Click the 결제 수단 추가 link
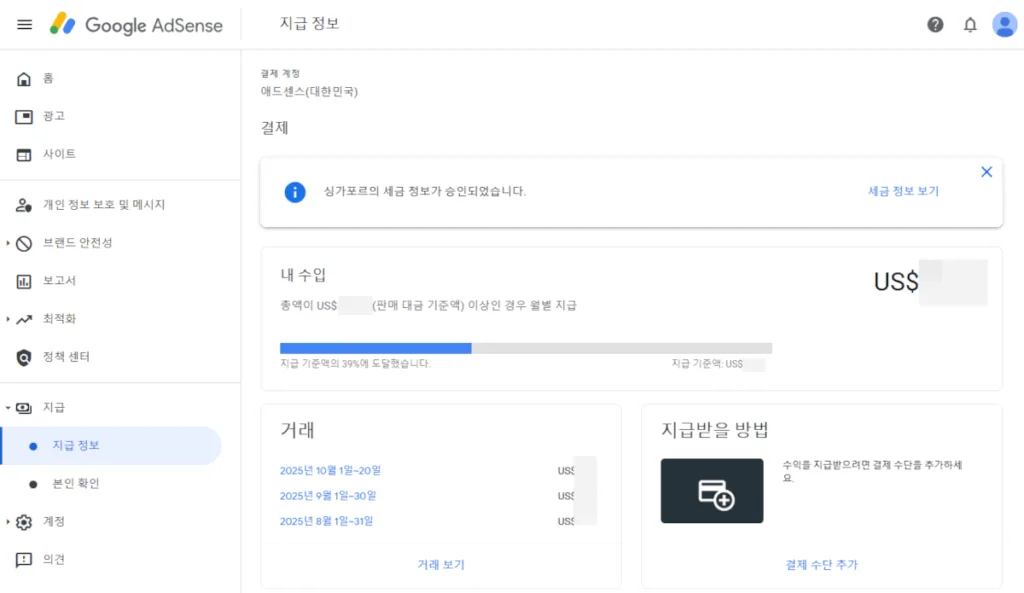The image size is (1024, 593). pyautogui.click(x=821, y=564)
